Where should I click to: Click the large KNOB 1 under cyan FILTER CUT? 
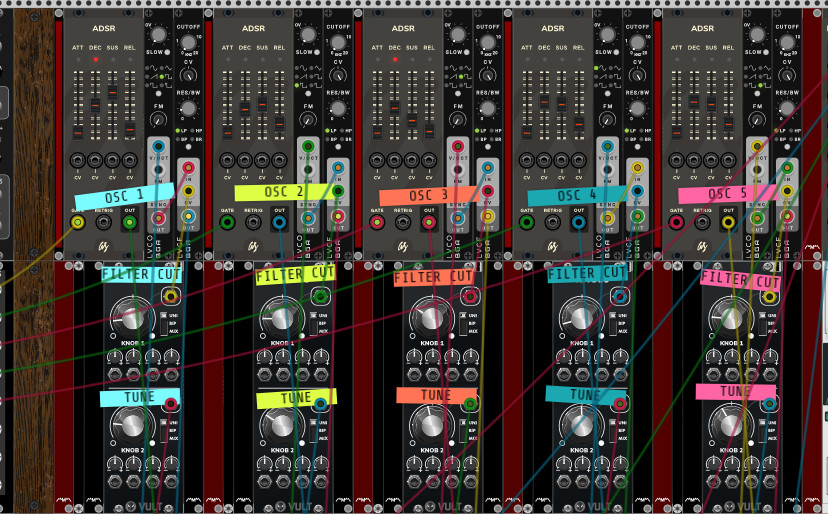132,317
